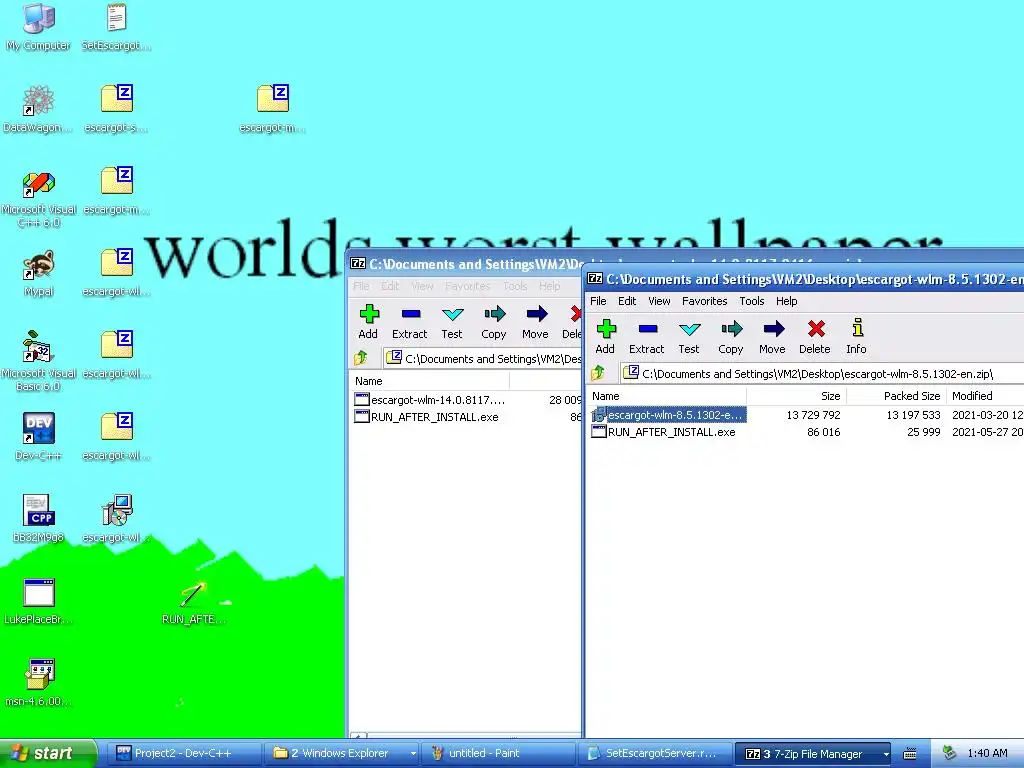Click the 1:40 AM clock

click(987, 753)
